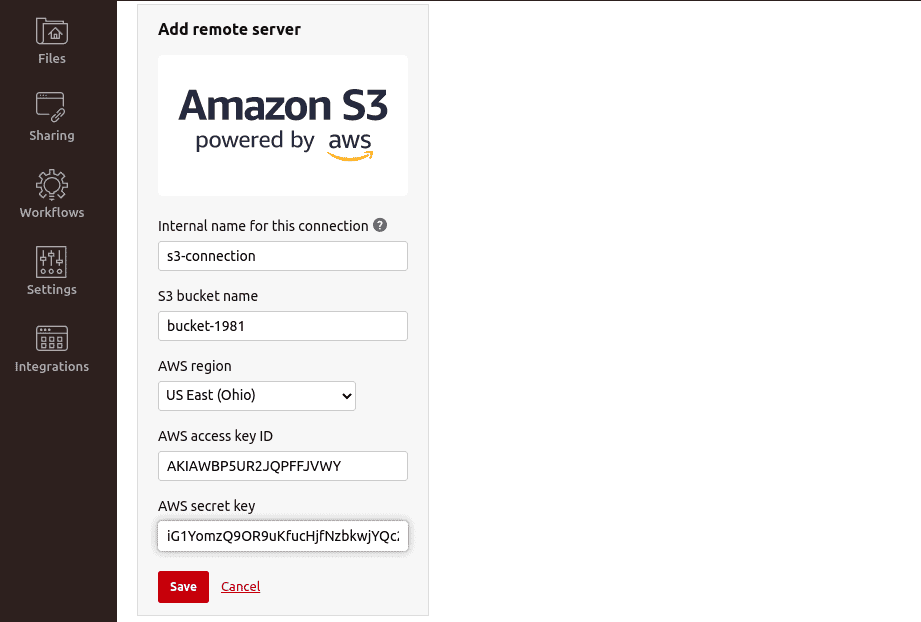
Task: Click the 'Internal name for this connection' label
Action: pos(263,226)
